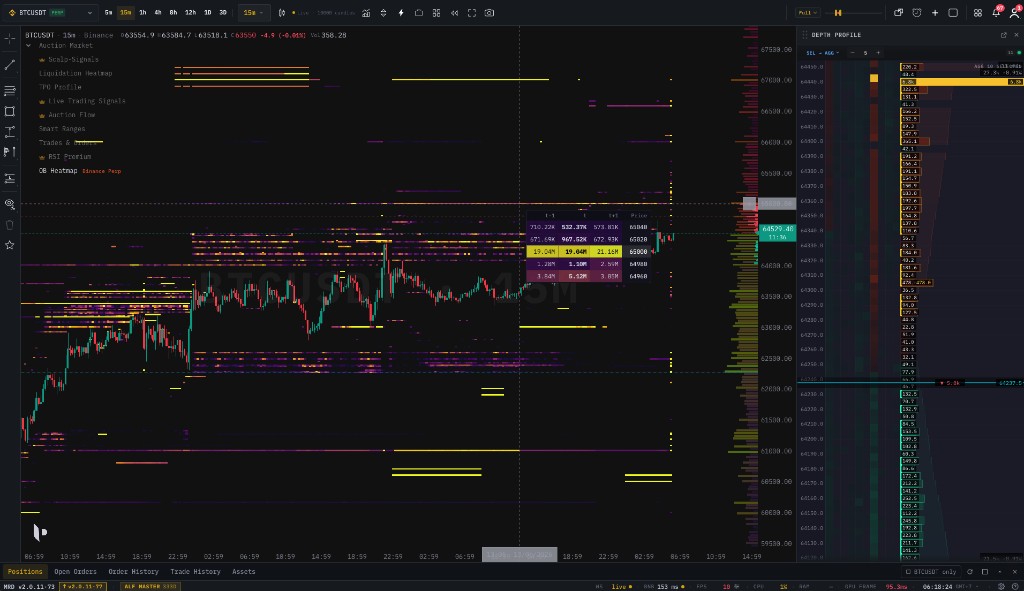Select the rectangle shape tool
1024x591 pixels.
(x=10, y=112)
